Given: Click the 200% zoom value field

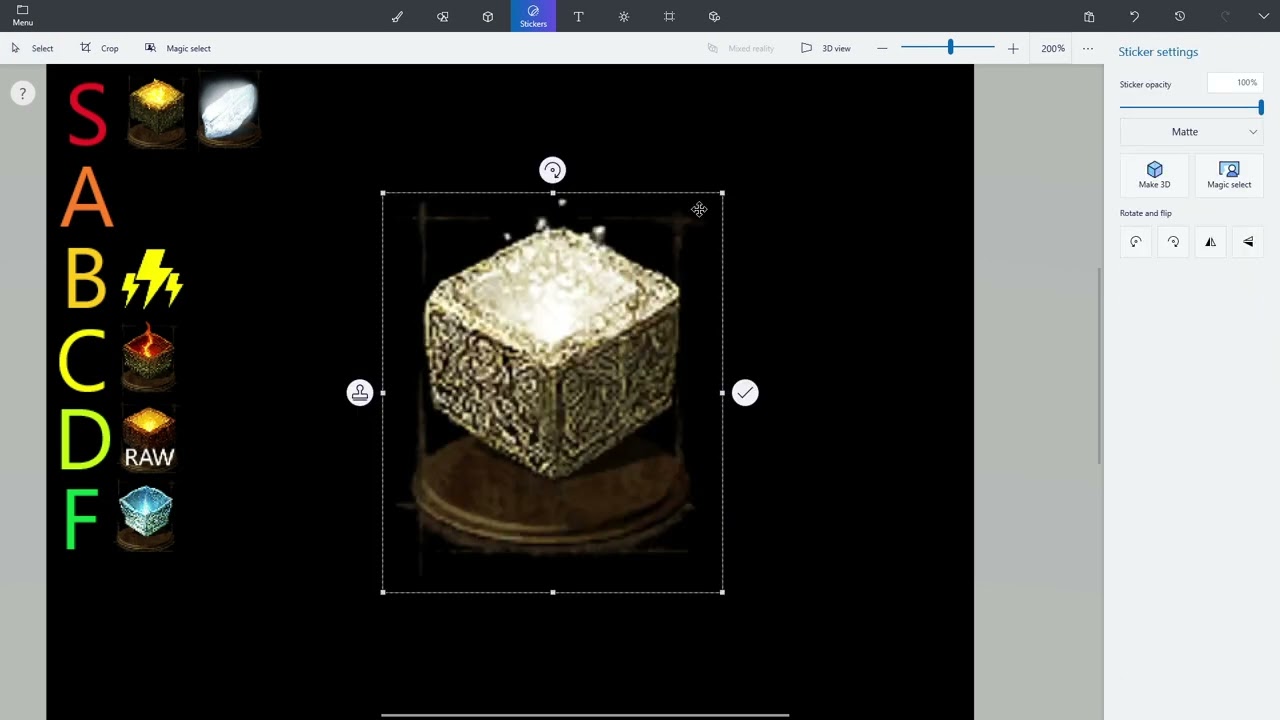Looking at the screenshot, I should tap(1053, 48).
